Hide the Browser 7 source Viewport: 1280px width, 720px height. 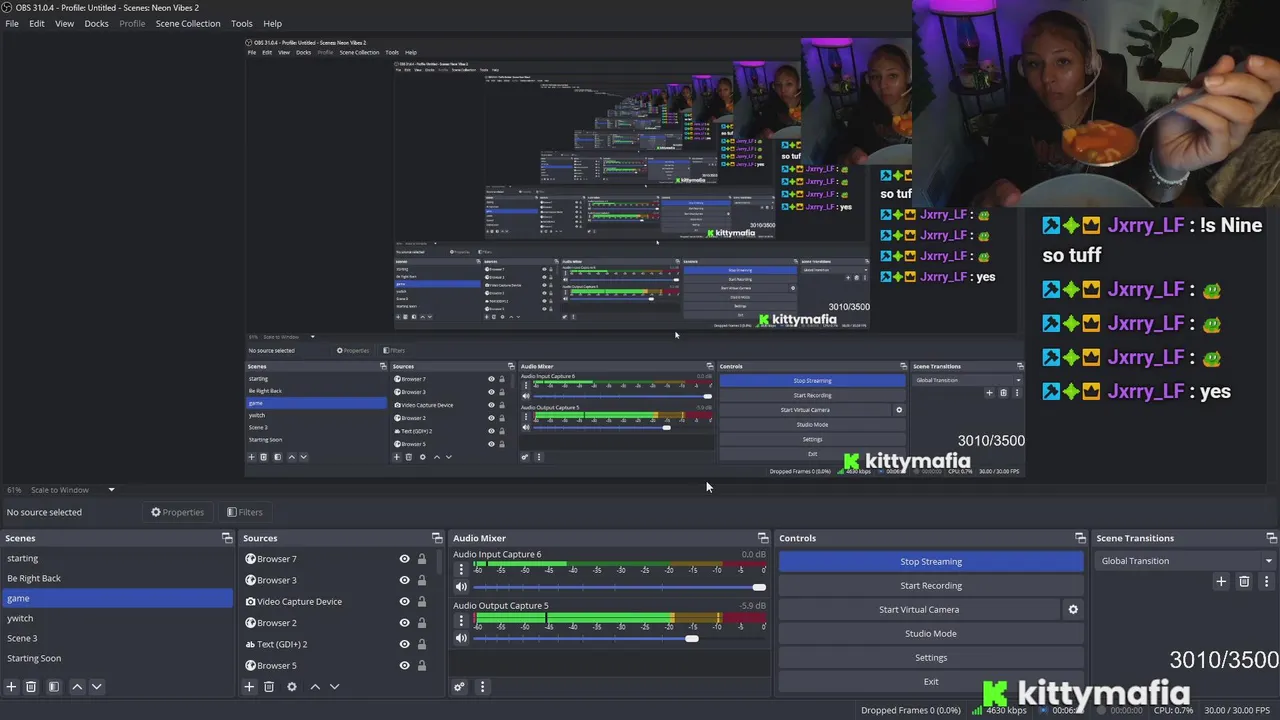click(404, 559)
